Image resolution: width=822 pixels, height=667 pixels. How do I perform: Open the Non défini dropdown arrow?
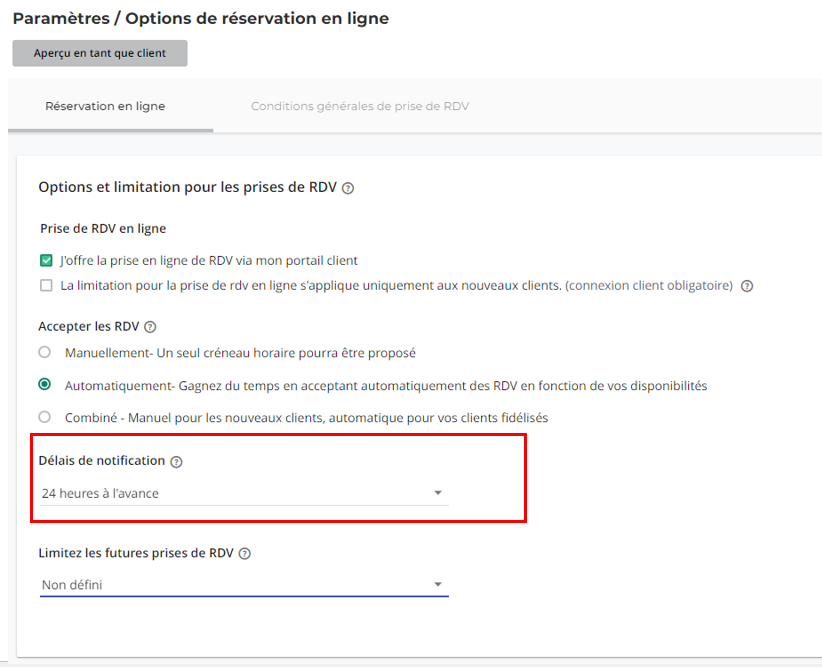[x=438, y=584]
